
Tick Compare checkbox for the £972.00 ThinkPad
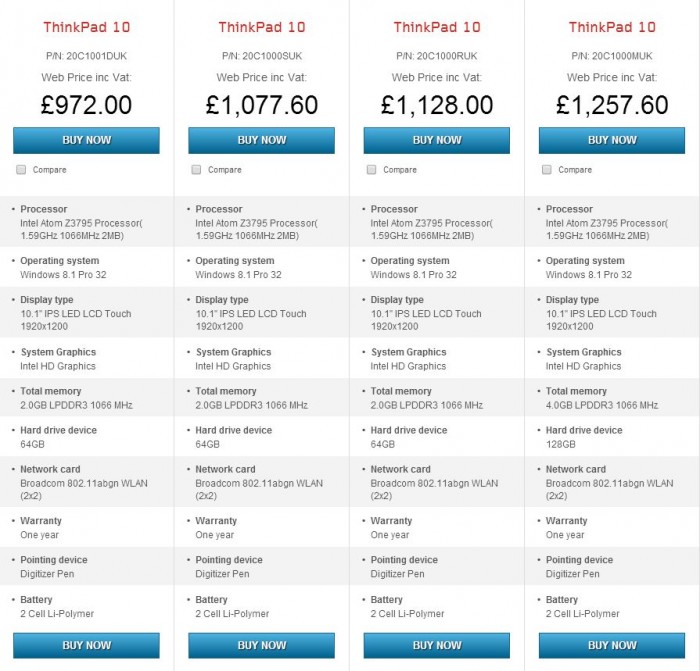click(21, 170)
